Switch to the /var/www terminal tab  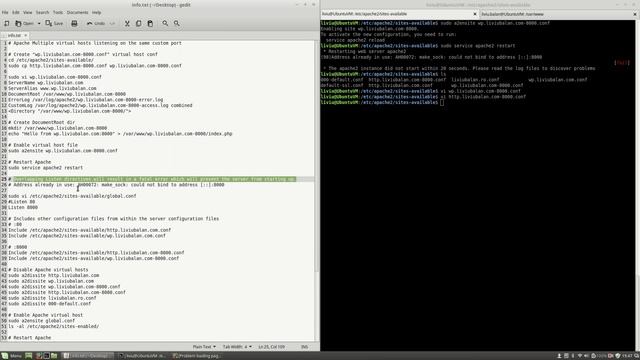pyautogui.click(x=555, y=14)
